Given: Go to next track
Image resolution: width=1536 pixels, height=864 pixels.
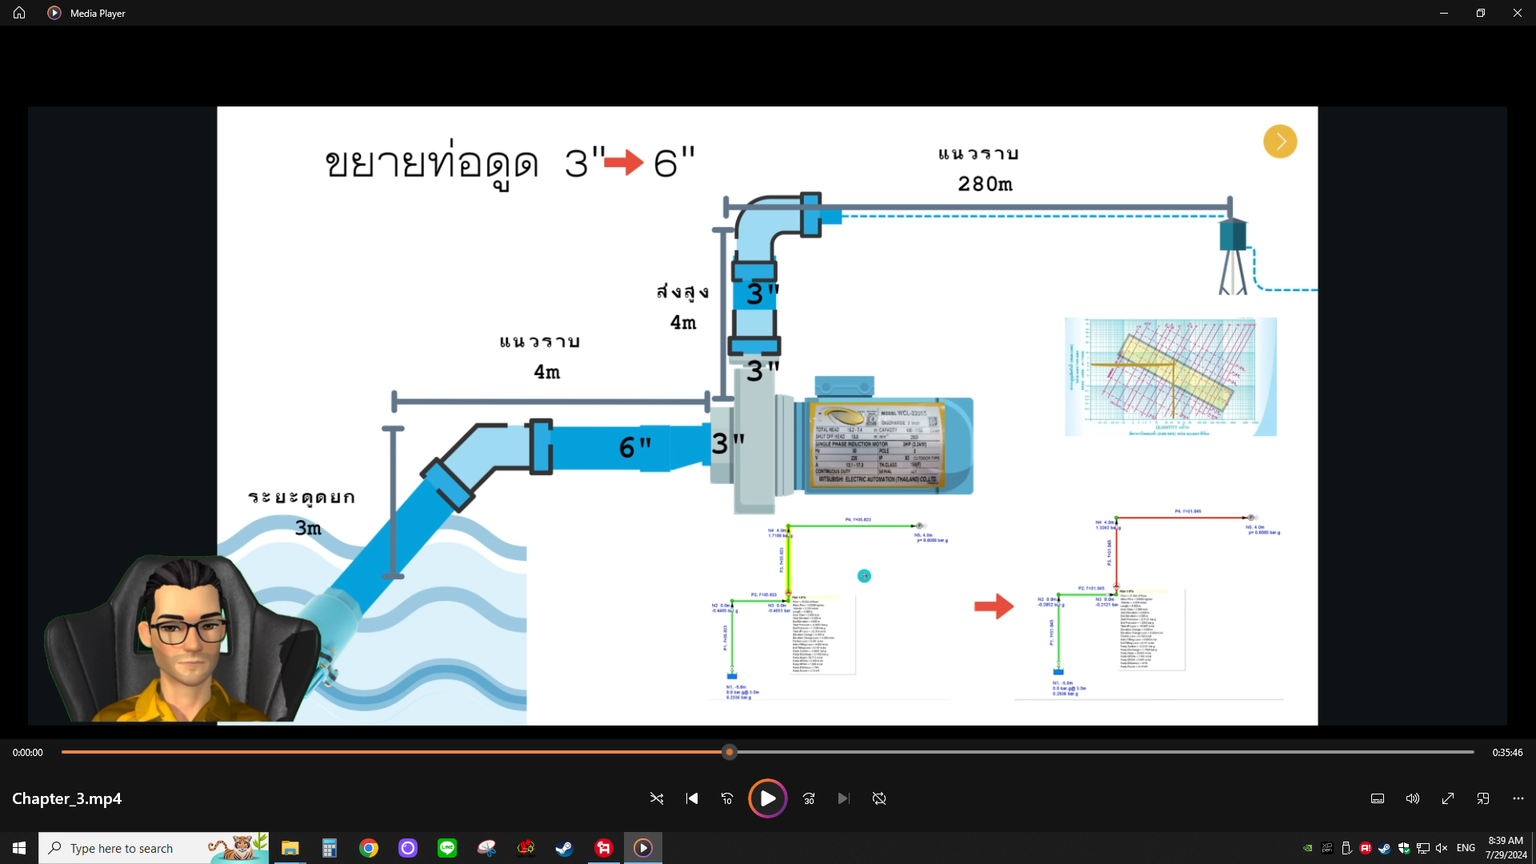Looking at the screenshot, I should (844, 798).
